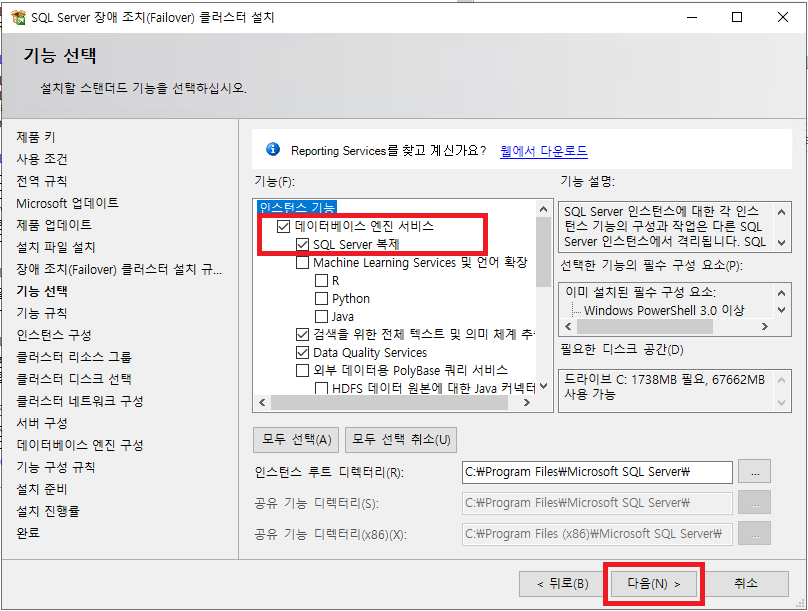Click the feature list vertical scrollbar thumb

click(543, 251)
